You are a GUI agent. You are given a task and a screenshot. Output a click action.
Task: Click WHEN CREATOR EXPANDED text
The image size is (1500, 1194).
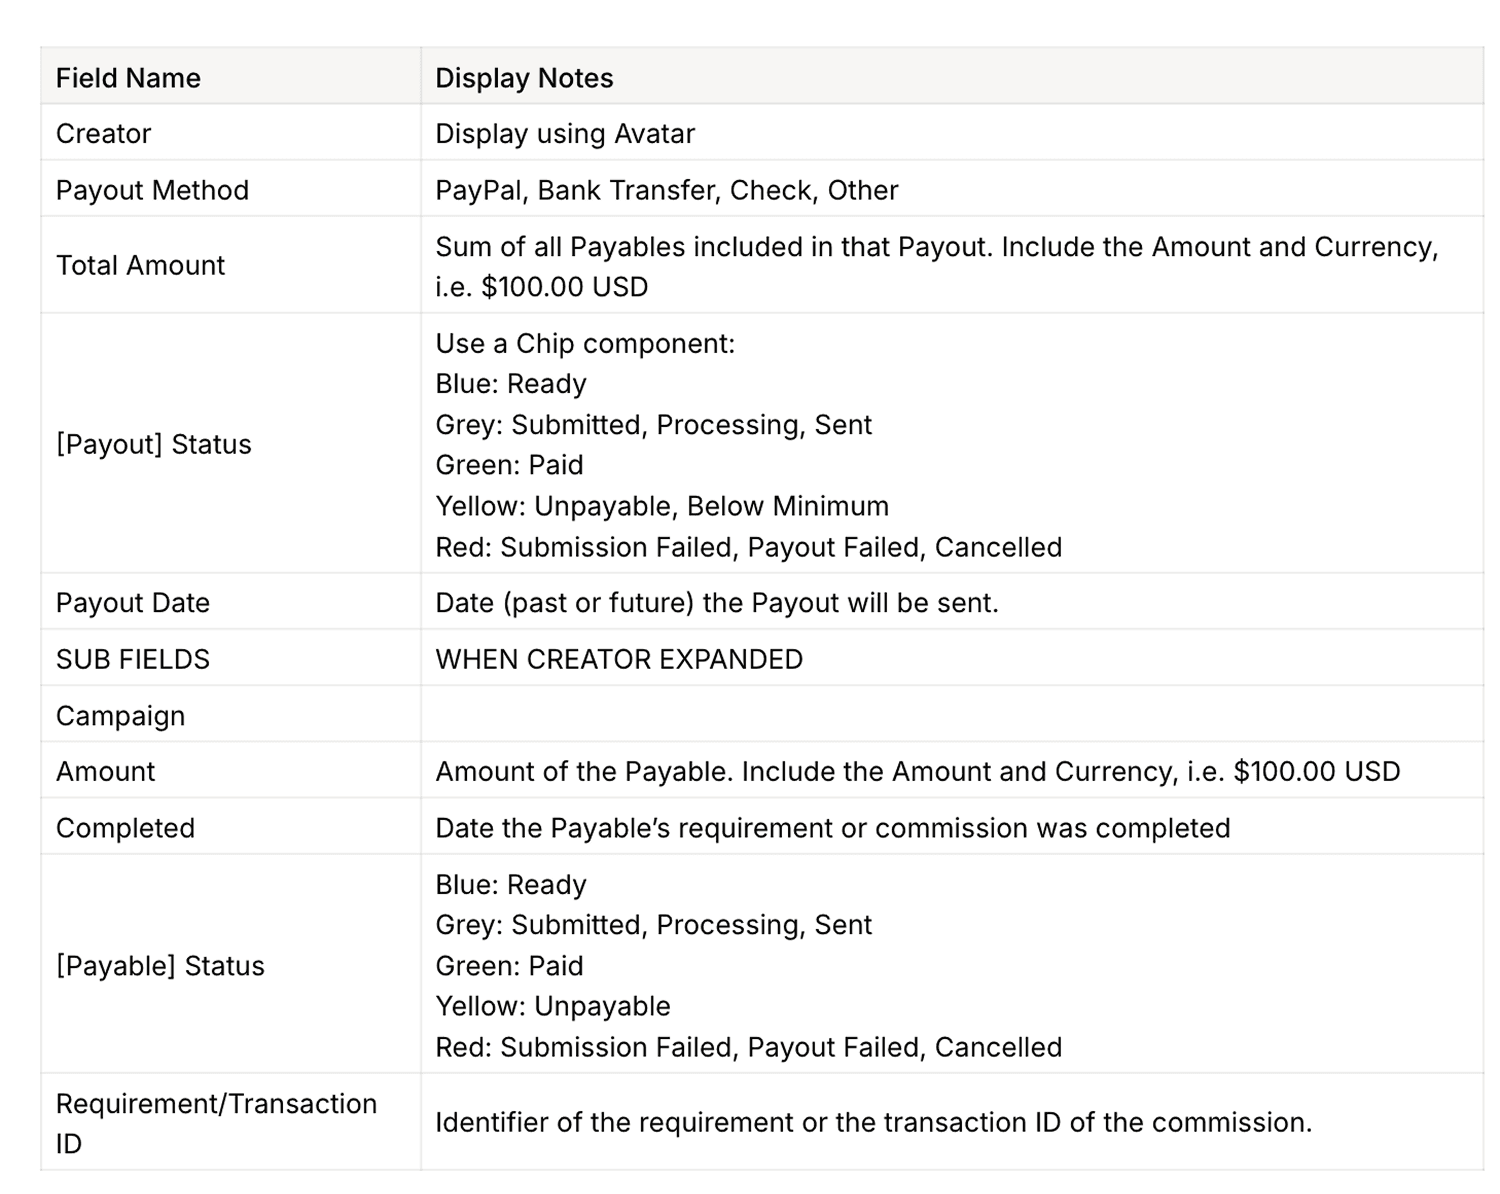tap(619, 659)
